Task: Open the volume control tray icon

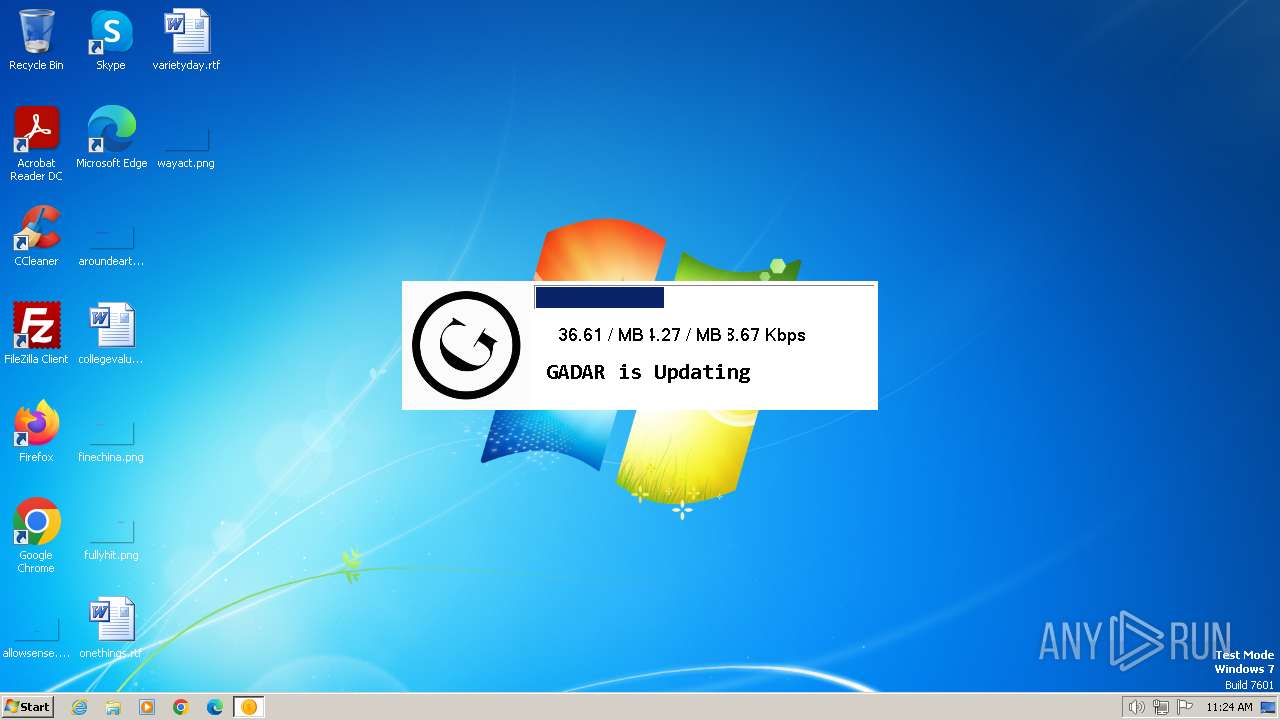Action: point(1136,707)
